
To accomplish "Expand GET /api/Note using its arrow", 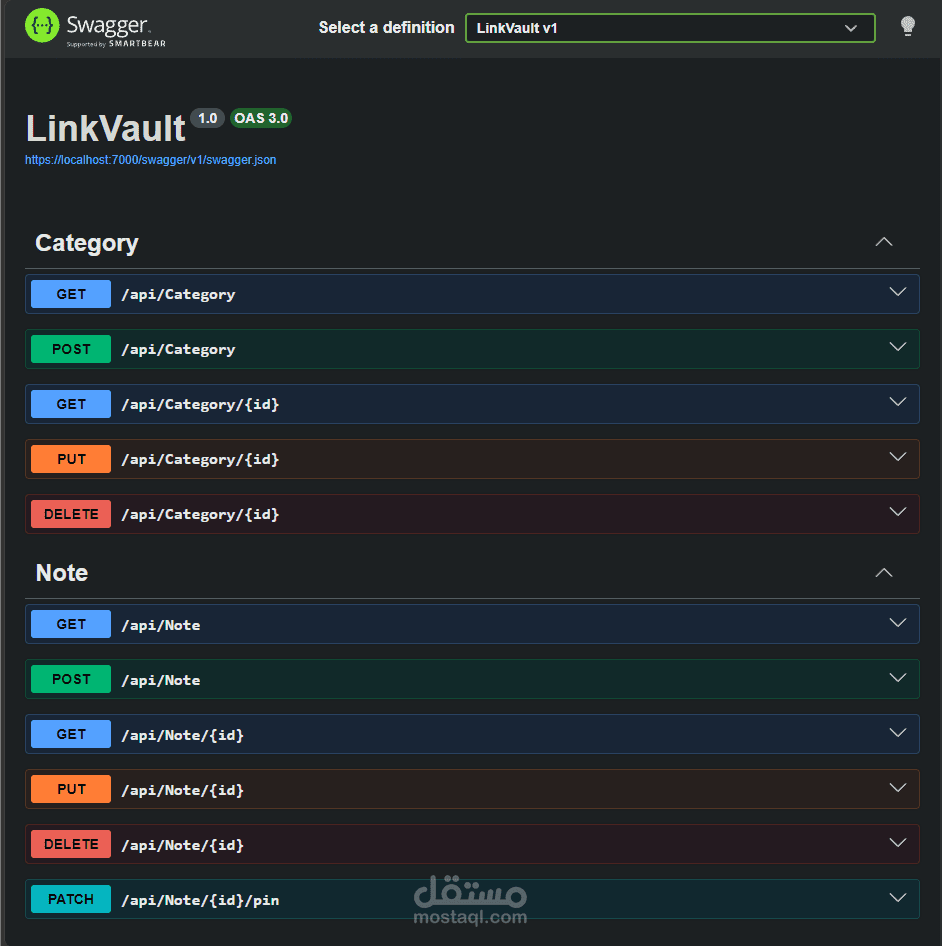I will pyautogui.click(x=898, y=623).
